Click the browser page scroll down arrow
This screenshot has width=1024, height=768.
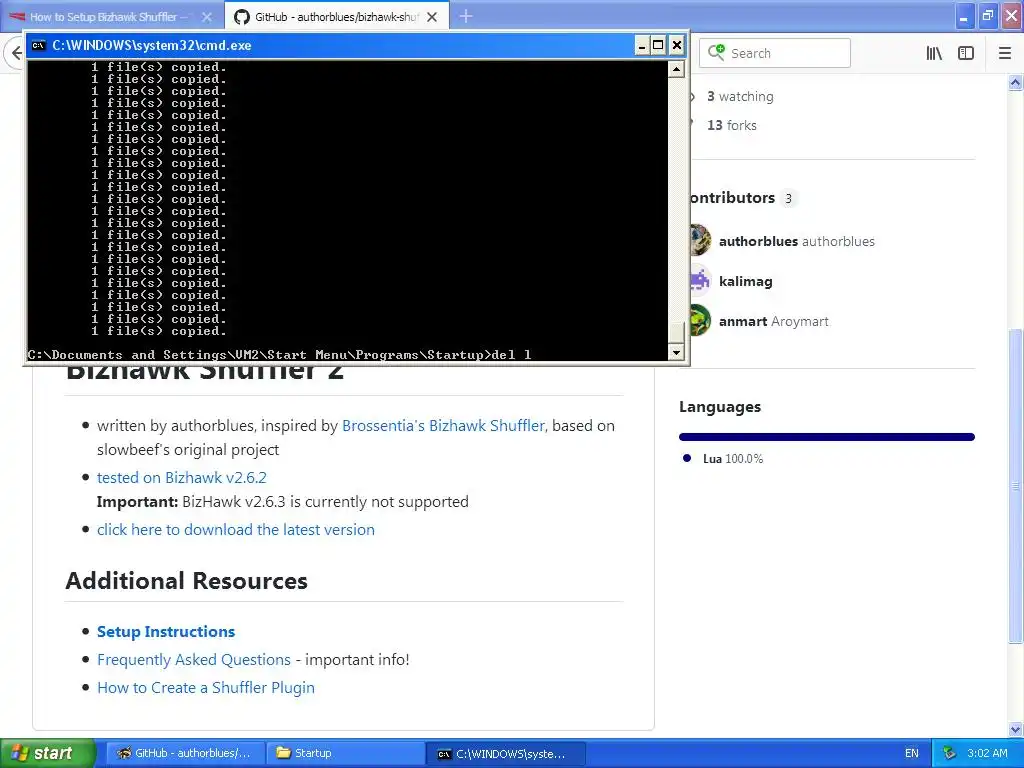[1016, 729]
